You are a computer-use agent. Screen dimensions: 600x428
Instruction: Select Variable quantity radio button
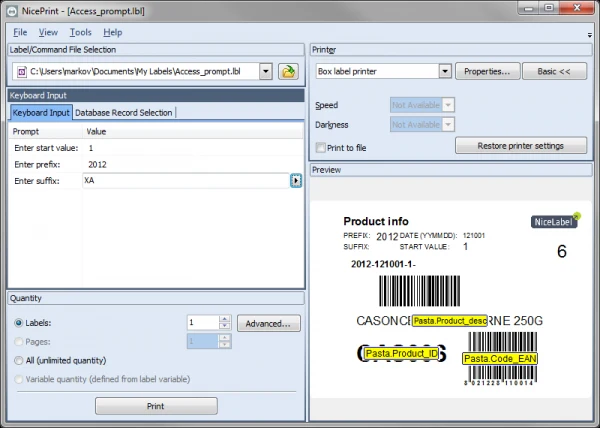point(18,379)
